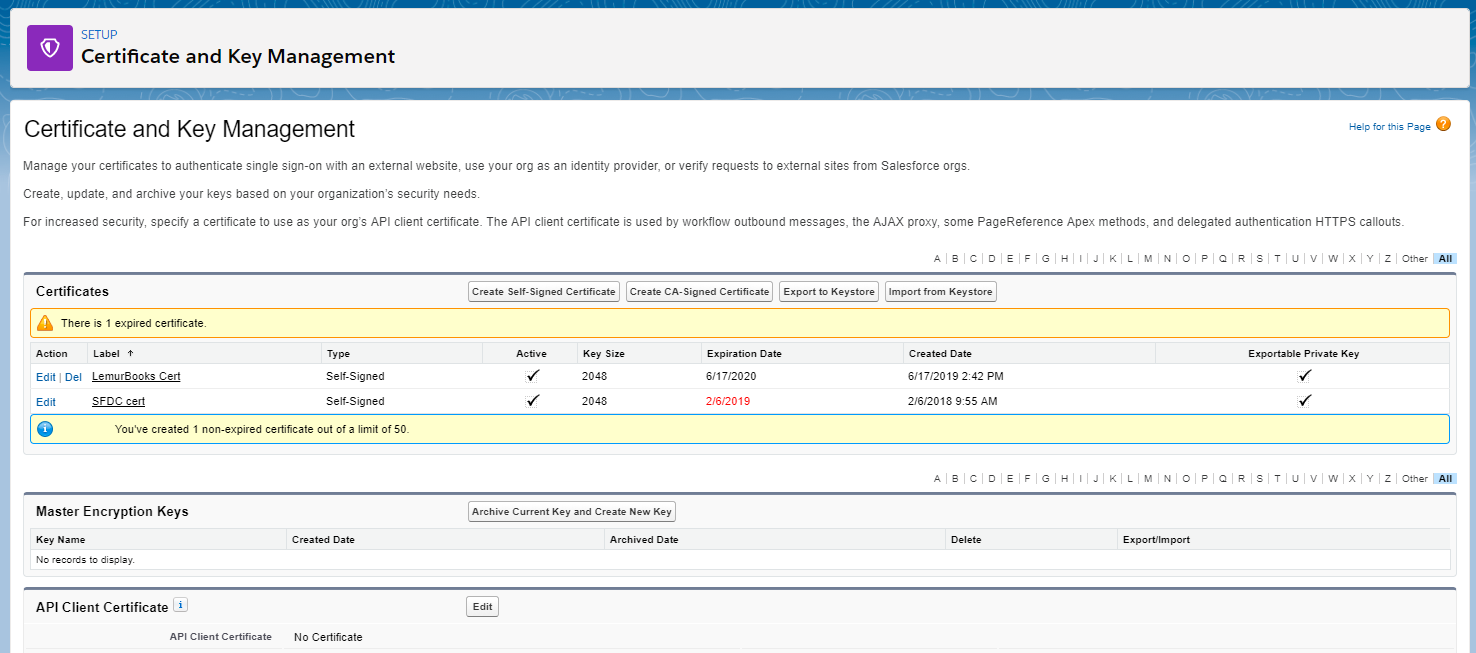Click the Type column header

(x=338, y=354)
